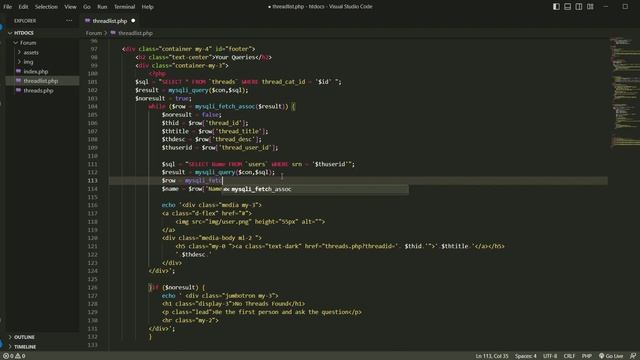Expand the assets folder

[19, 52]
